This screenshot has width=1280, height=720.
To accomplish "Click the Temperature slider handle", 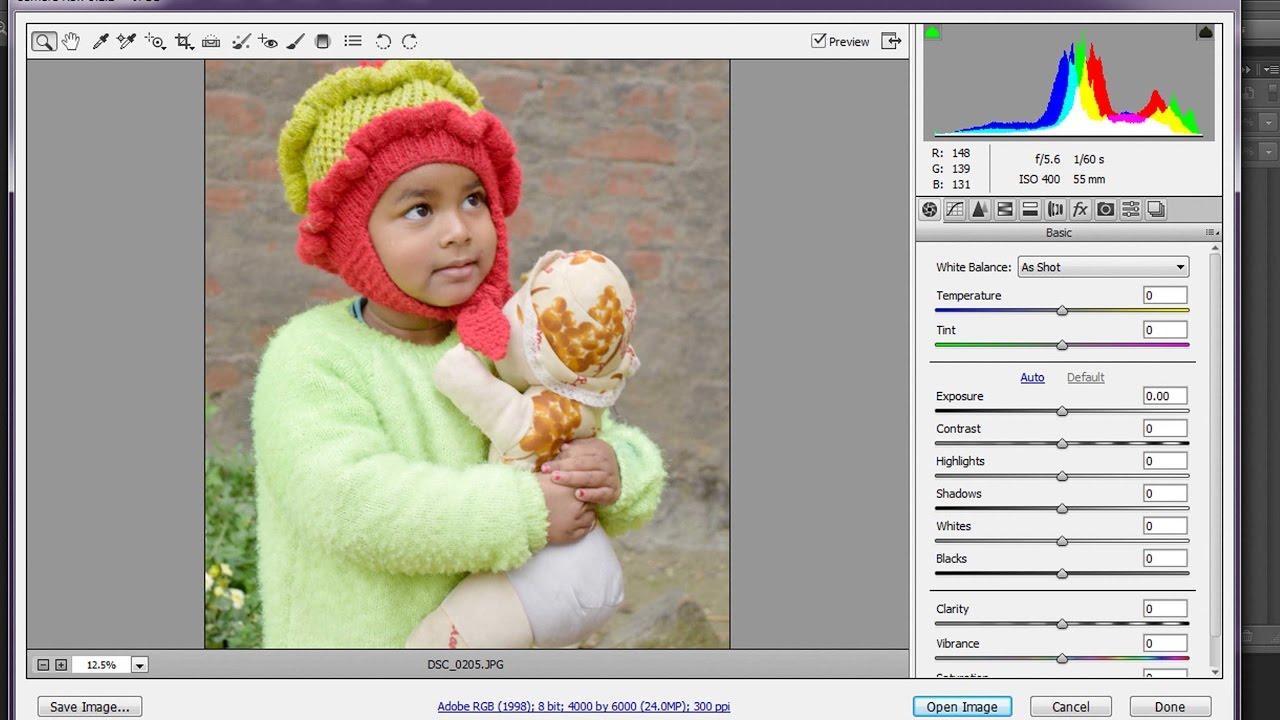I will click(1062, 311).
